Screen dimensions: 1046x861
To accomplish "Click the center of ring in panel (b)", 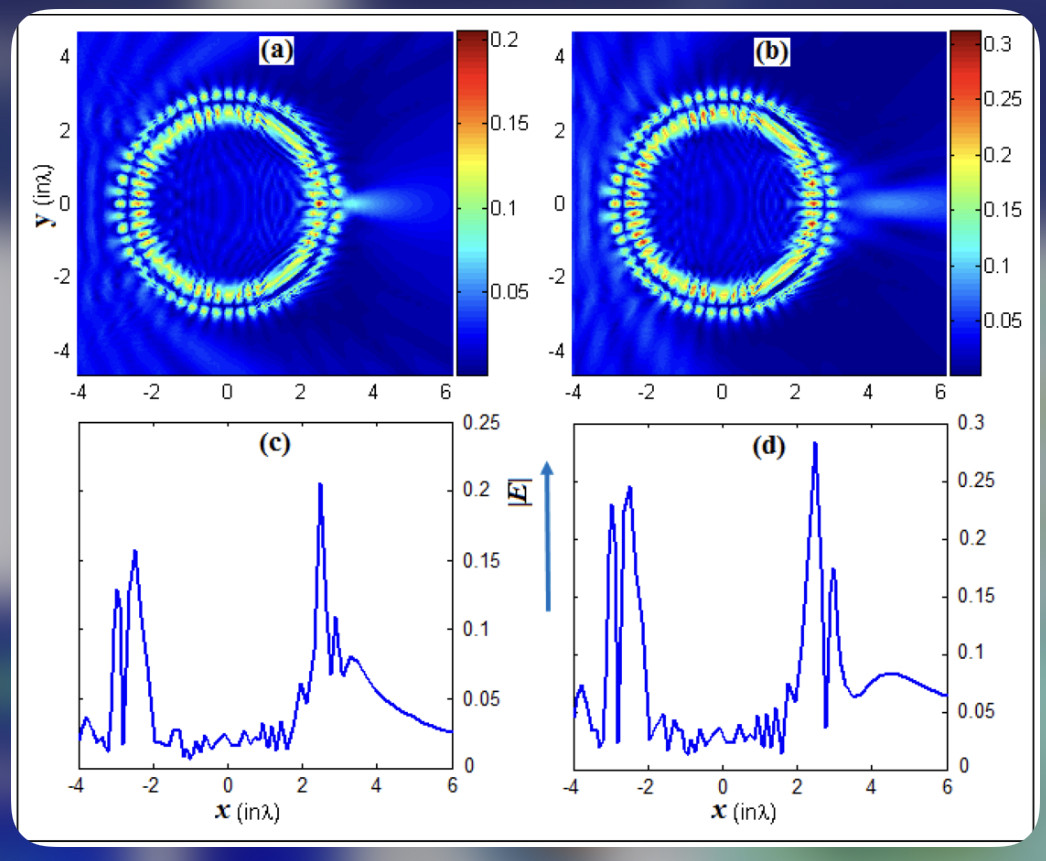I will pyautogui.click(x=722, y=204).
